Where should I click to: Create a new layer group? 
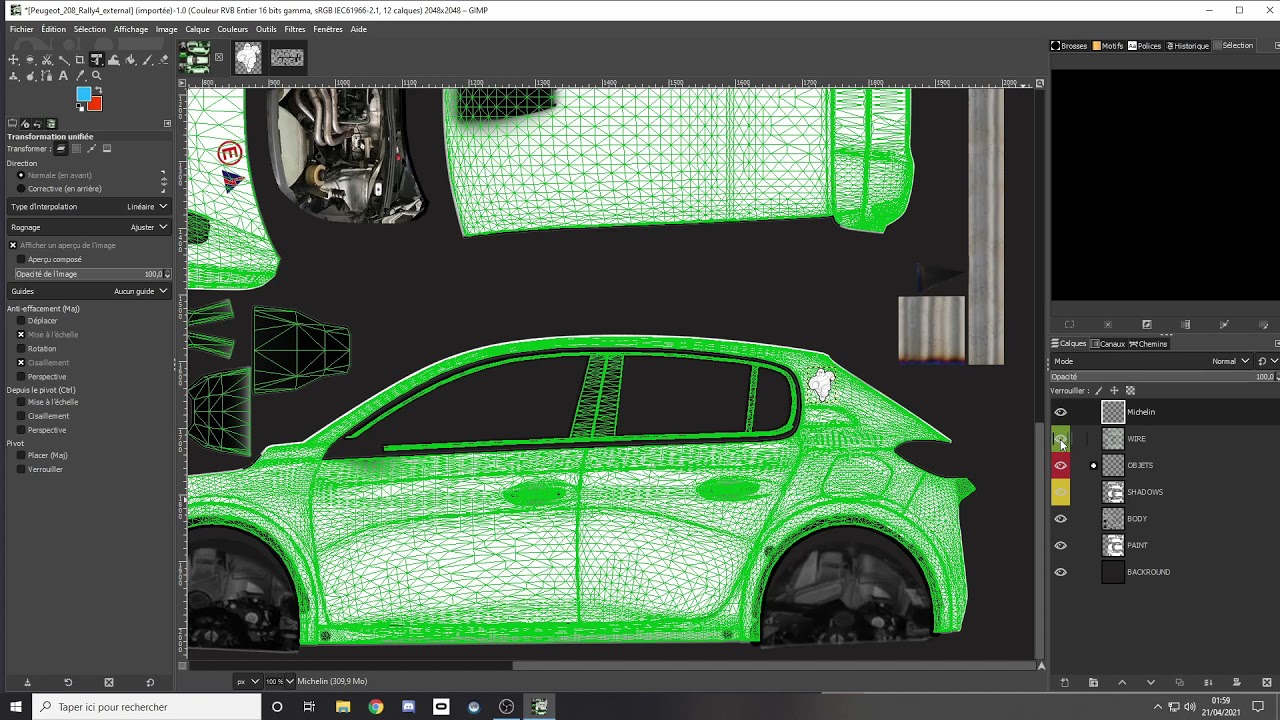1093,683
